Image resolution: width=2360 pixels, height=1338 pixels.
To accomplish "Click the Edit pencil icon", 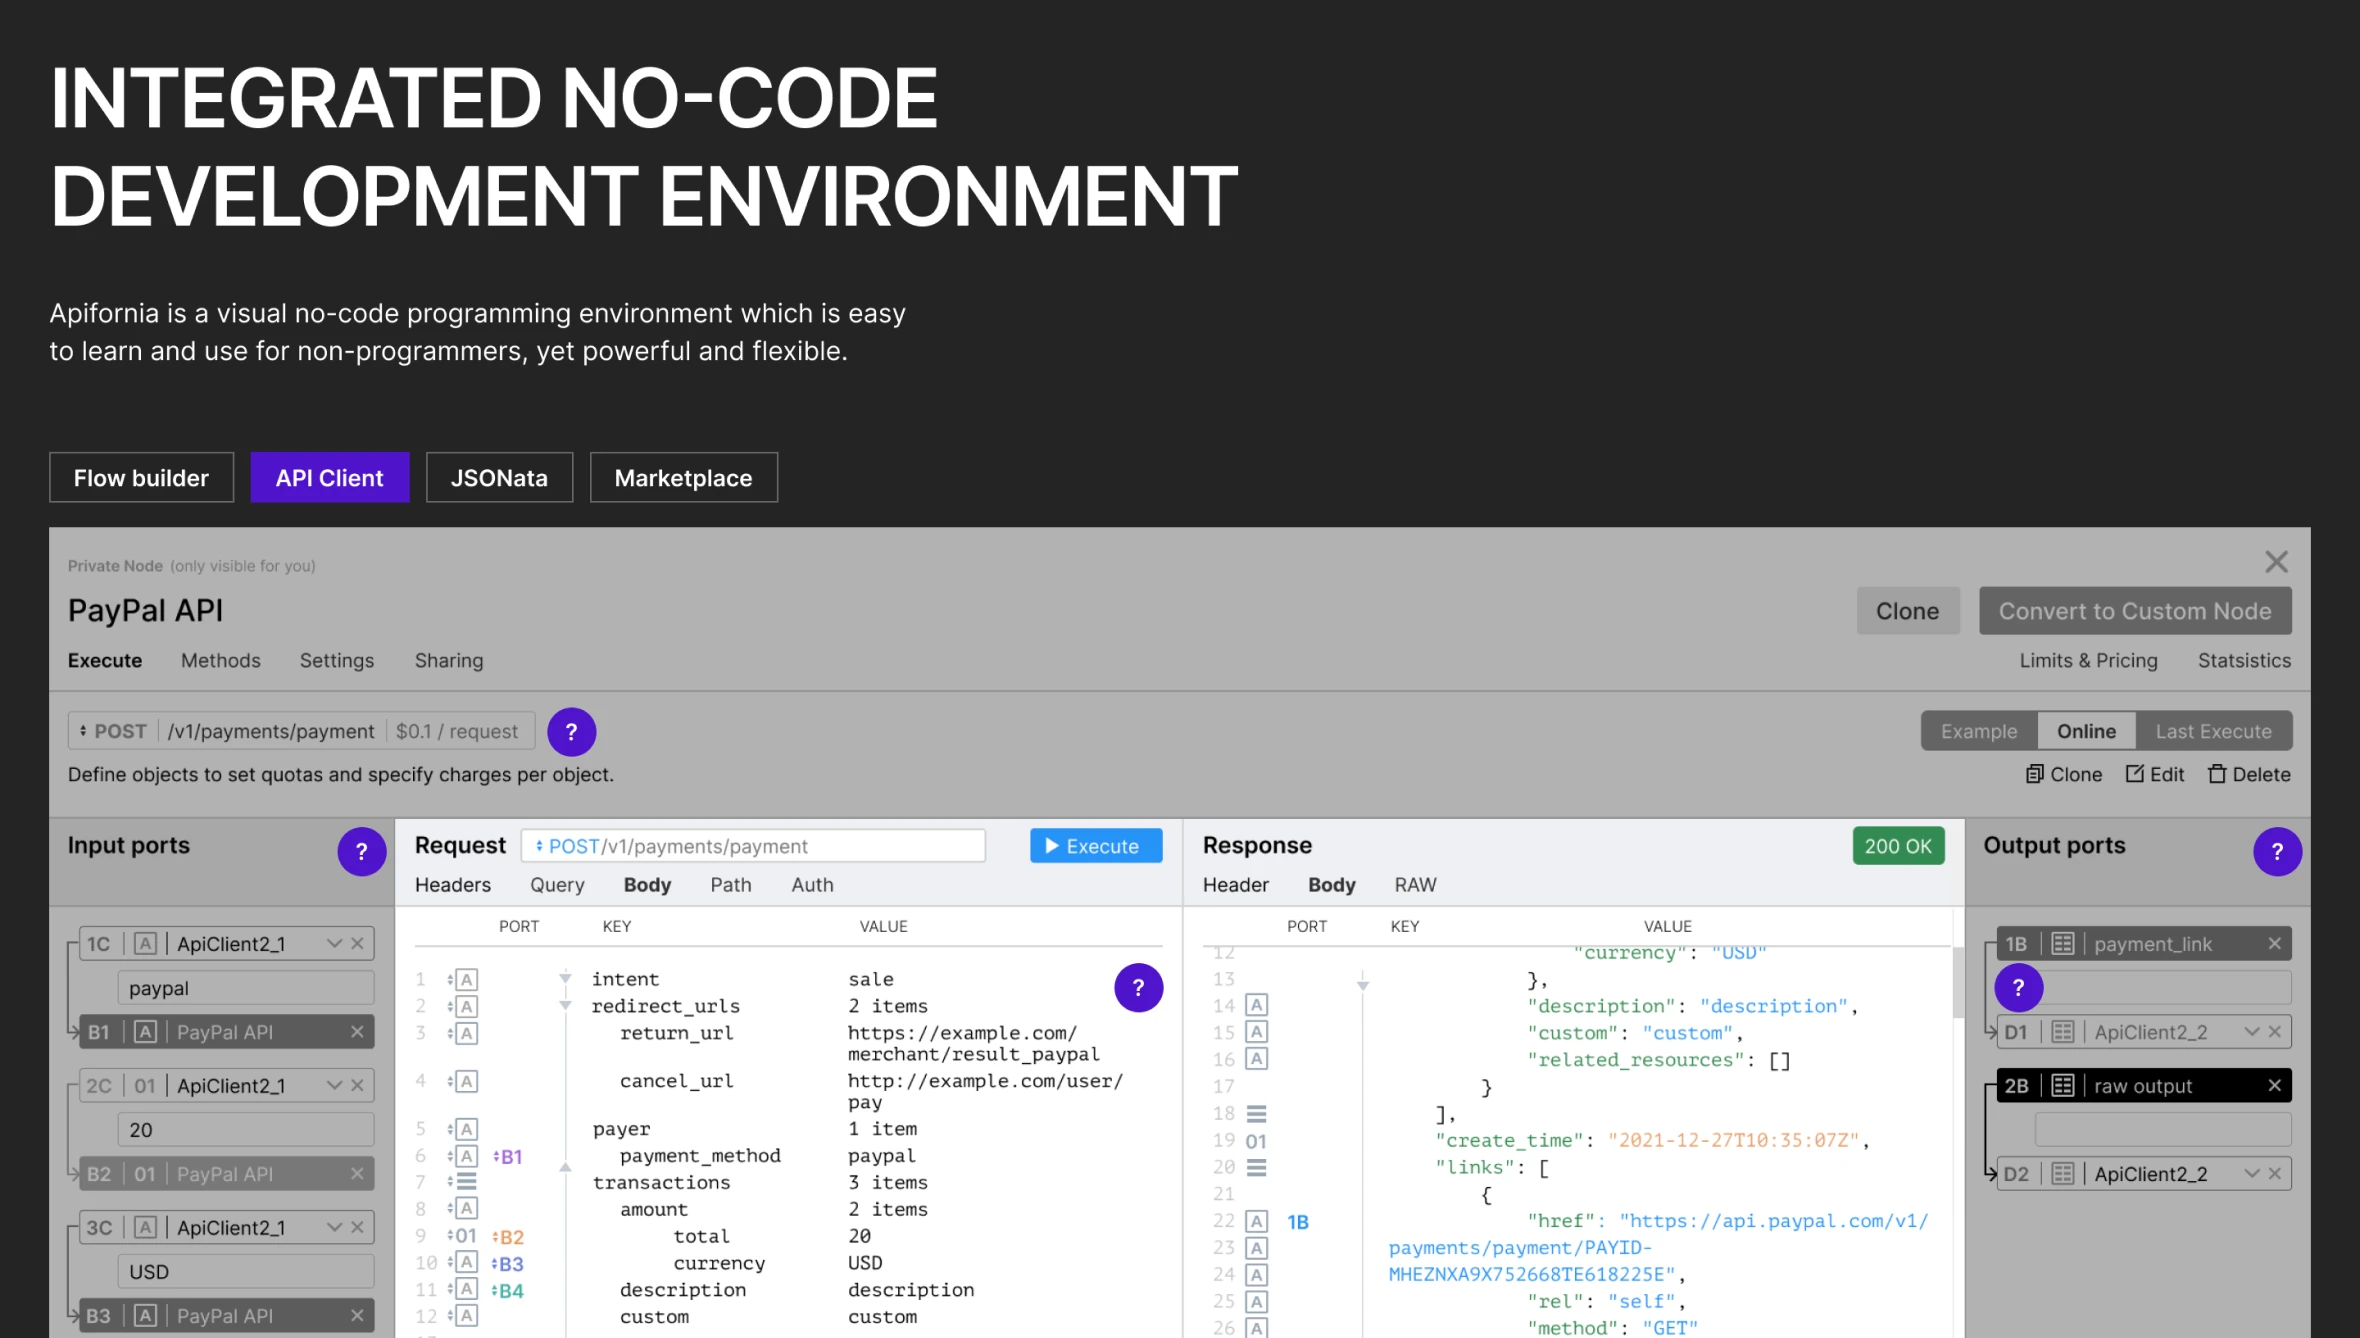I will (2134, 774).
